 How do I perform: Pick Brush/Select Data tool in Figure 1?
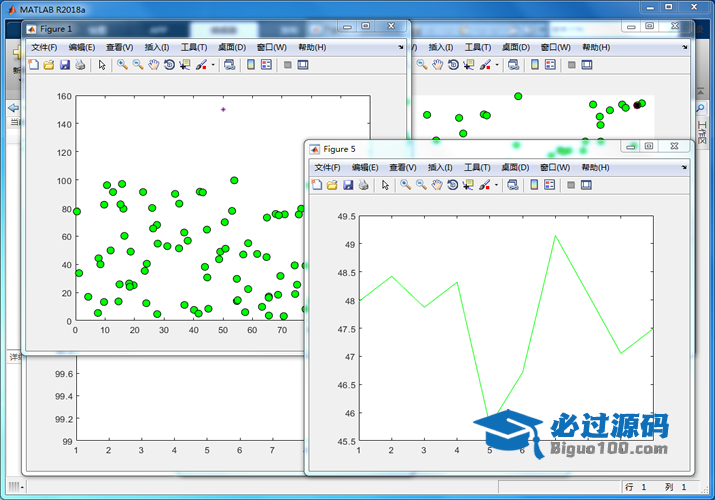coord(201,65)
